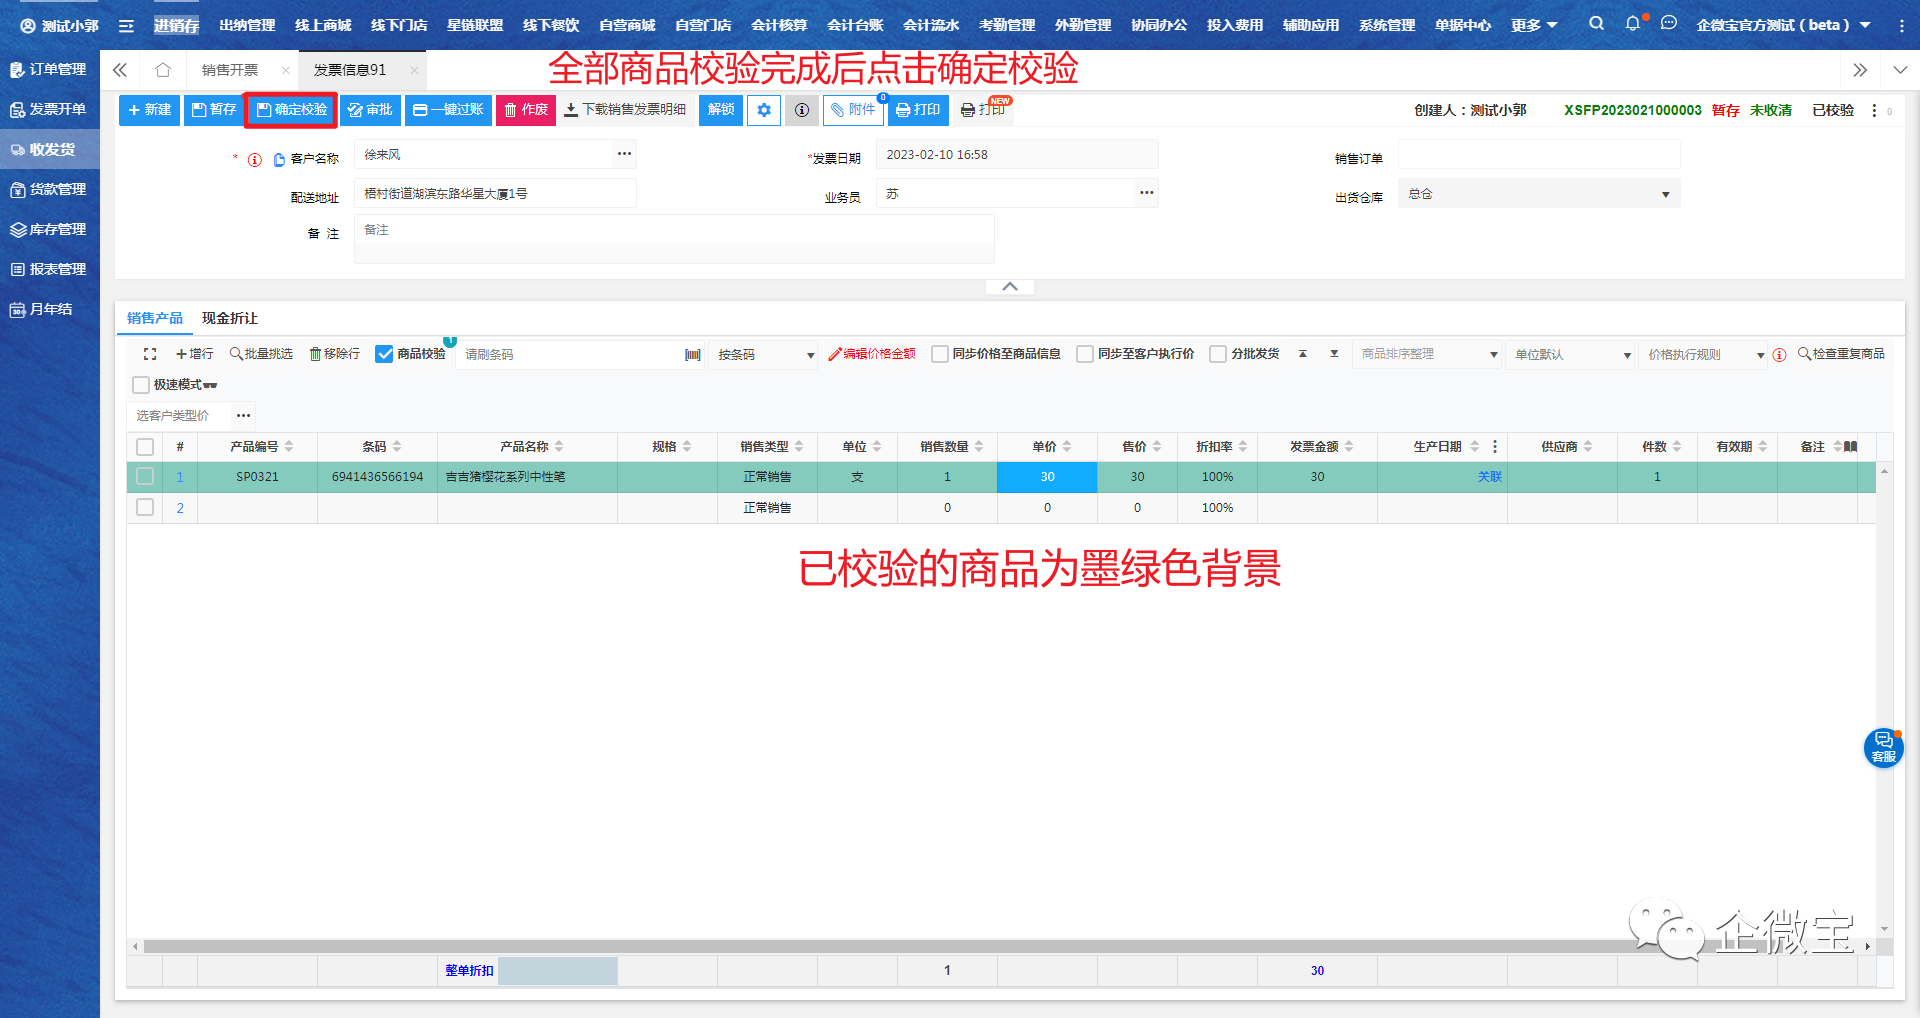Click the home icon tab
The image size is (1920, 1018).
click(163, 70)
